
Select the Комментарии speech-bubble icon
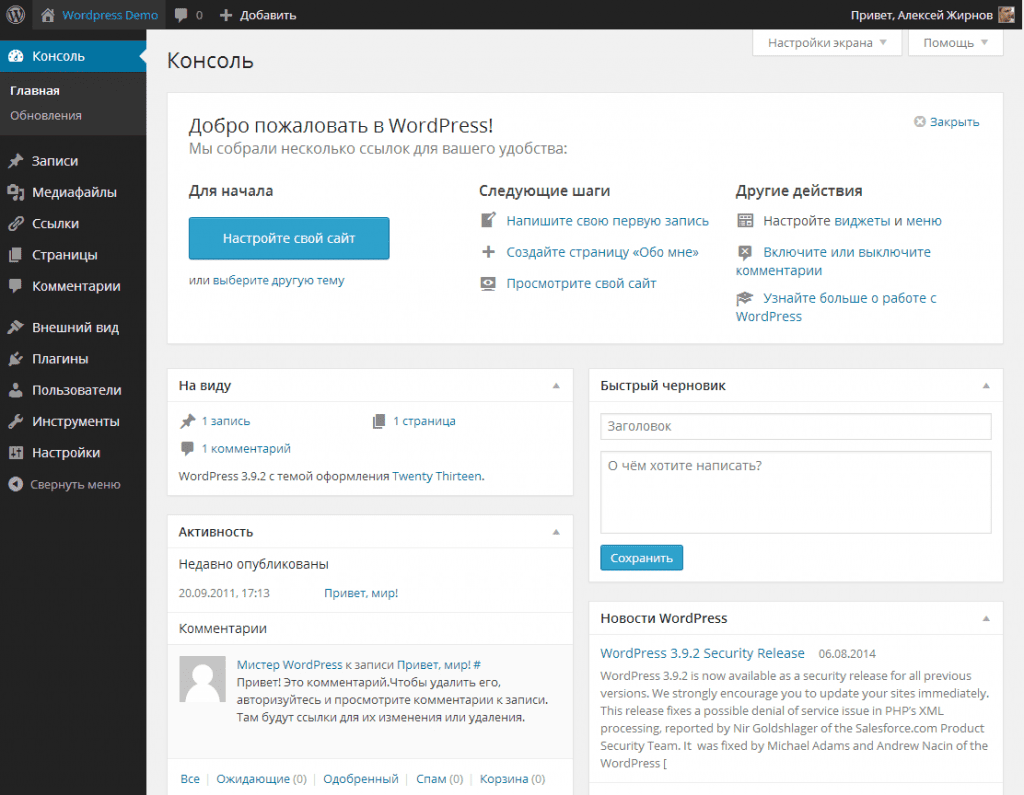coord(15,286)
